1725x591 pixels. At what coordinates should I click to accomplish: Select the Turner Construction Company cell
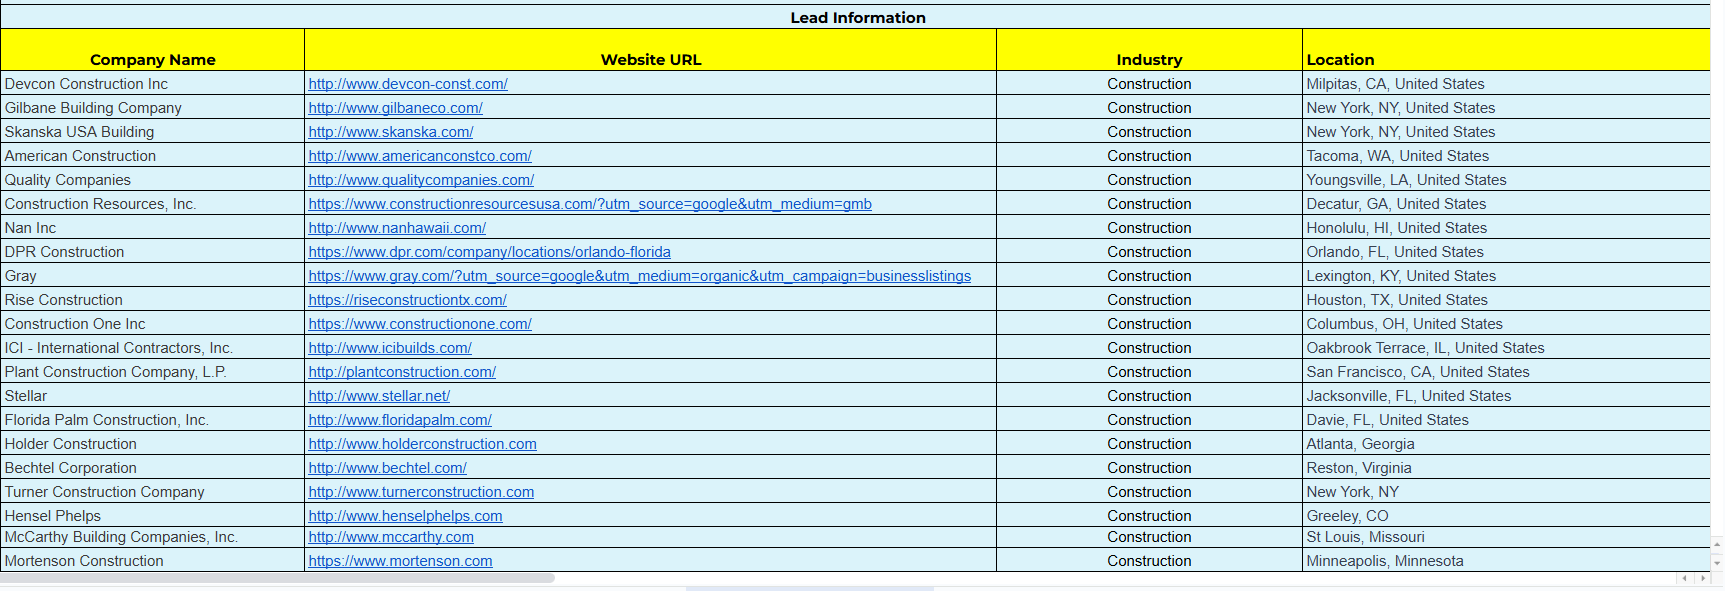(152, 492)
